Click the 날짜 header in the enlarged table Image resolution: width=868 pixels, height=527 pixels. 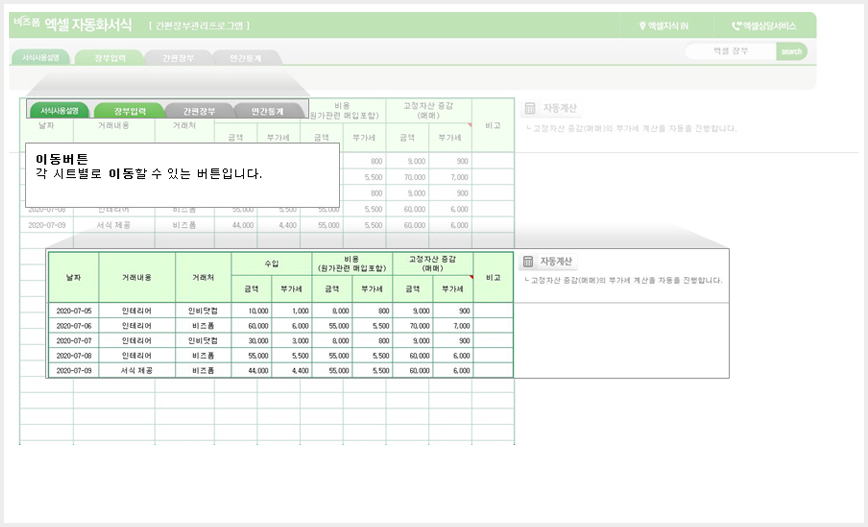74,277
